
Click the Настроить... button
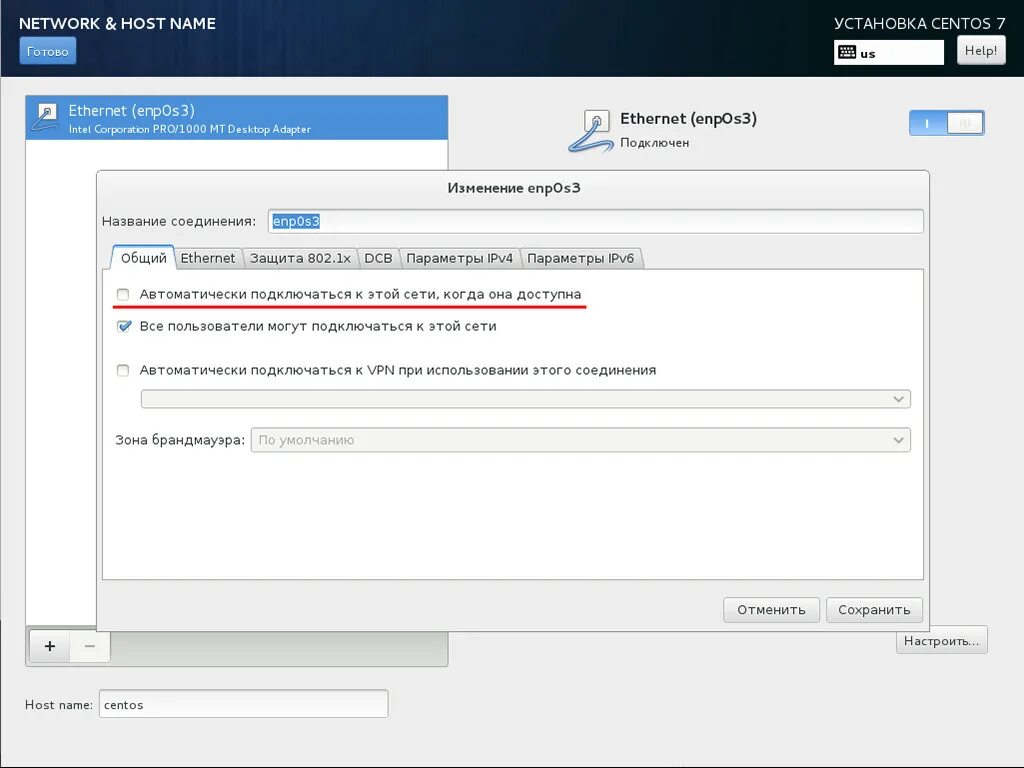pos(941,641)
